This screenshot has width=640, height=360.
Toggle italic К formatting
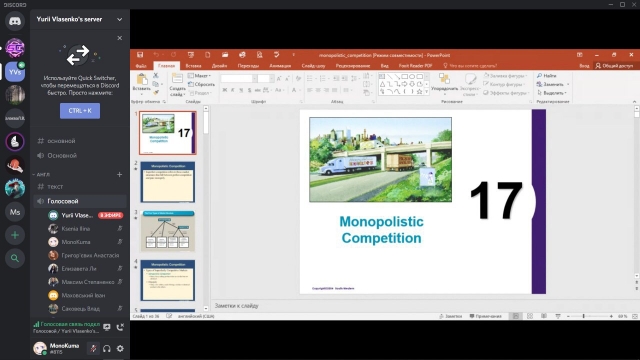[x=233, y=90]
